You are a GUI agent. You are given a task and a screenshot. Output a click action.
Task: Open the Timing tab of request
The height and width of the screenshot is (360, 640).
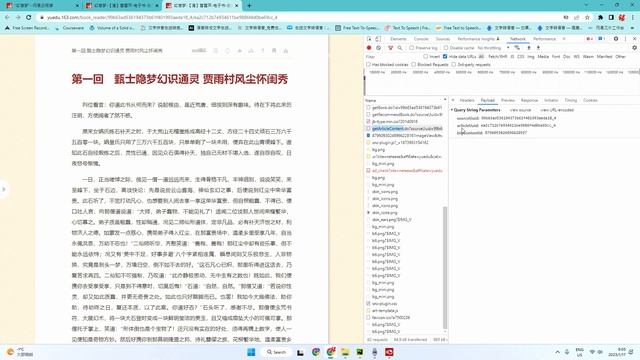click(x=571, y=100)
